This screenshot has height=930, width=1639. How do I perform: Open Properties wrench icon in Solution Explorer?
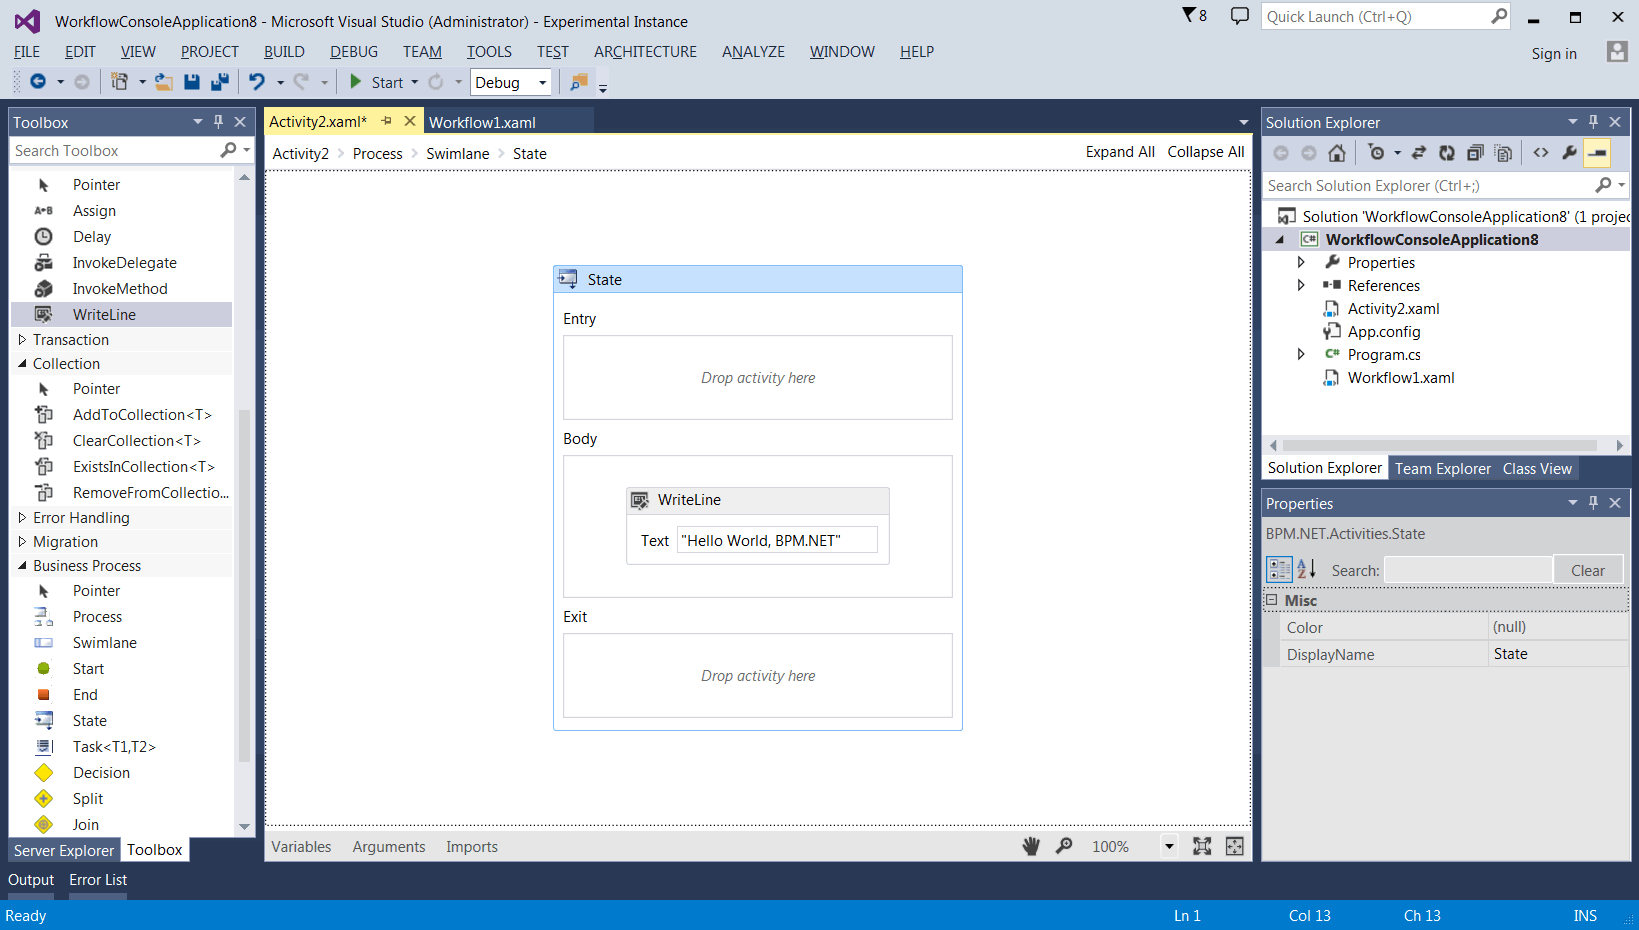(1569, 153)
